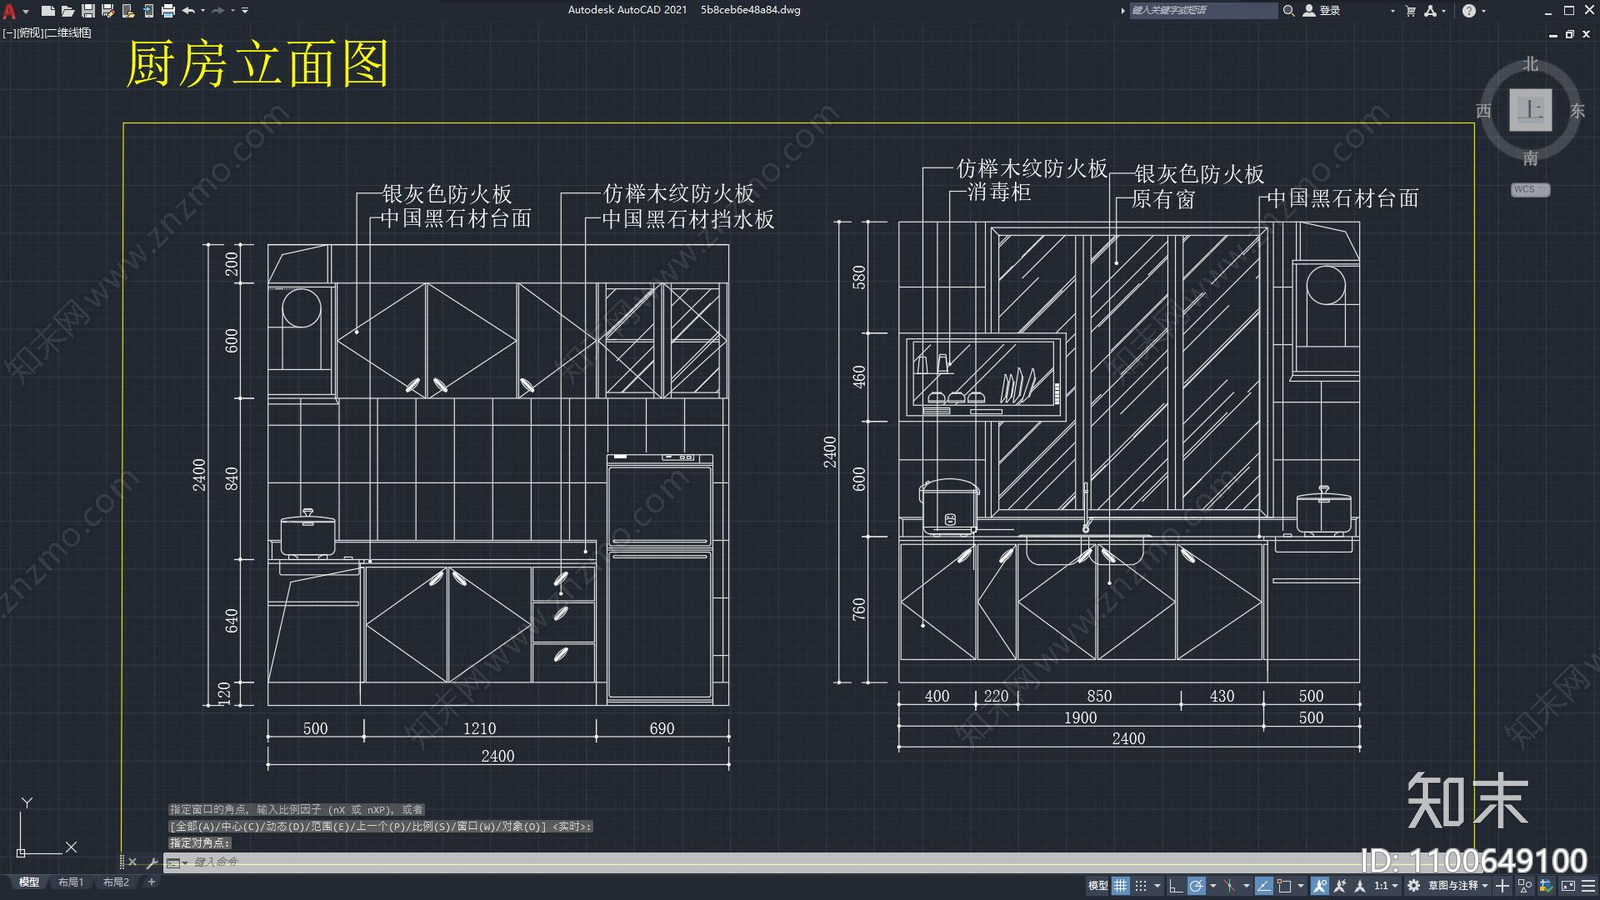
Task: Click the search magnifier icon
Action: point(1289,10)
